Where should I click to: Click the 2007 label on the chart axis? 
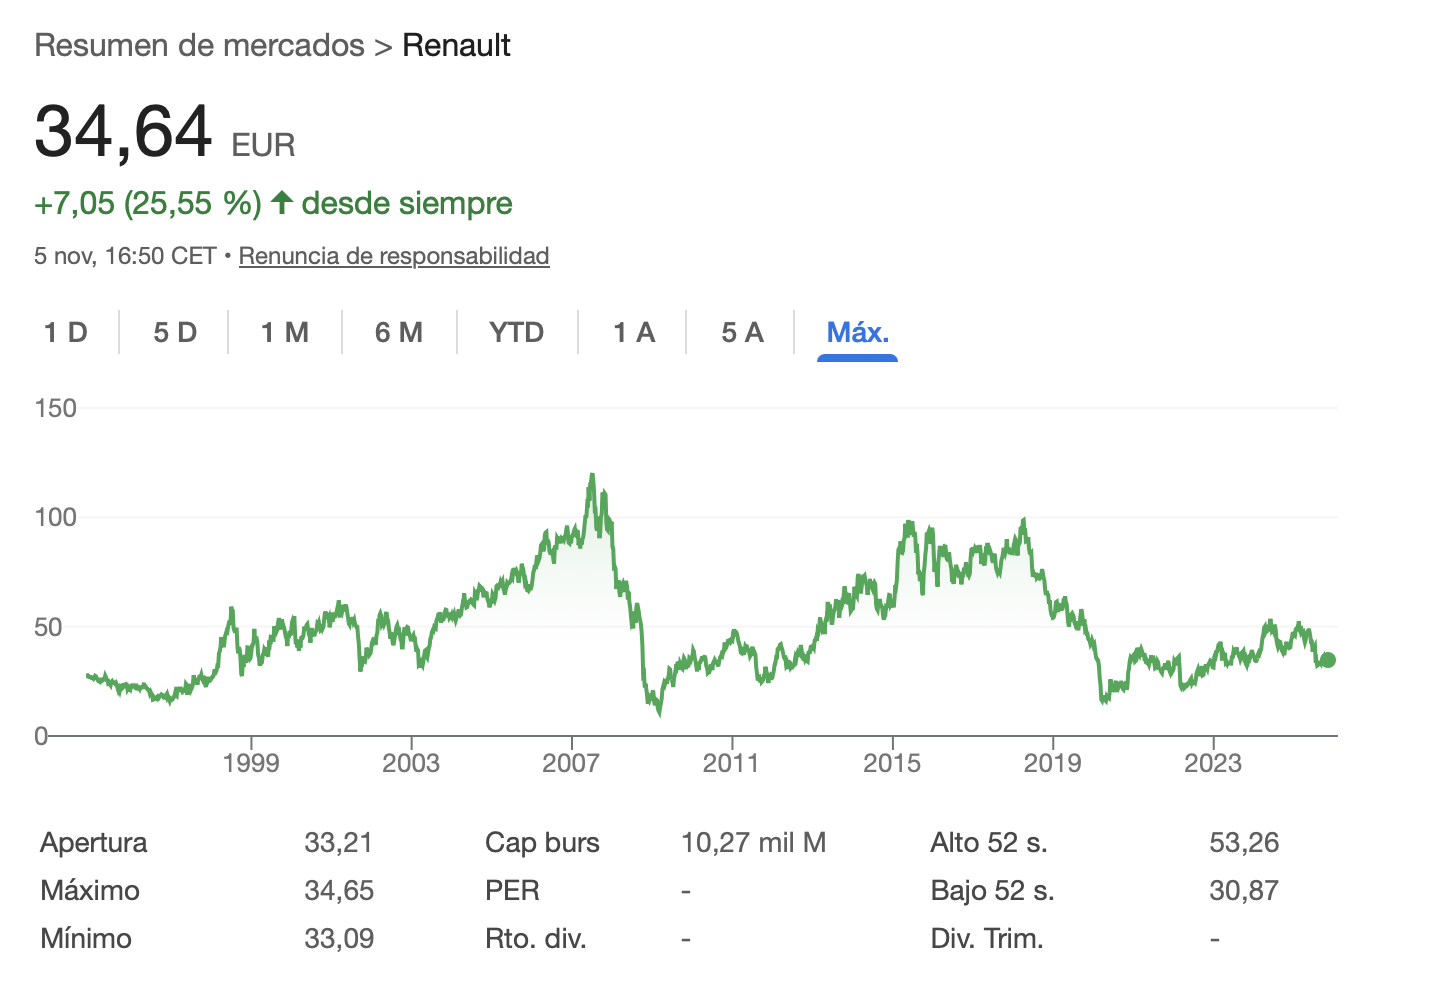[571, 763]
